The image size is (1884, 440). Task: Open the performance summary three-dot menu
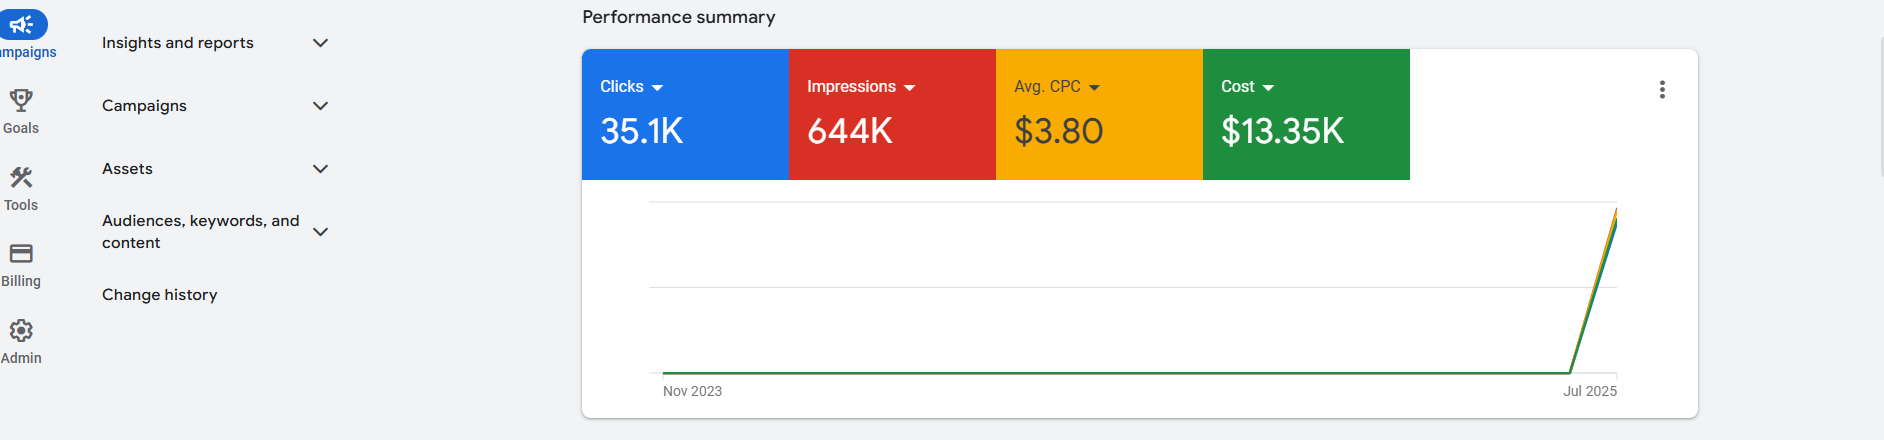click(x=1662, y=90)
